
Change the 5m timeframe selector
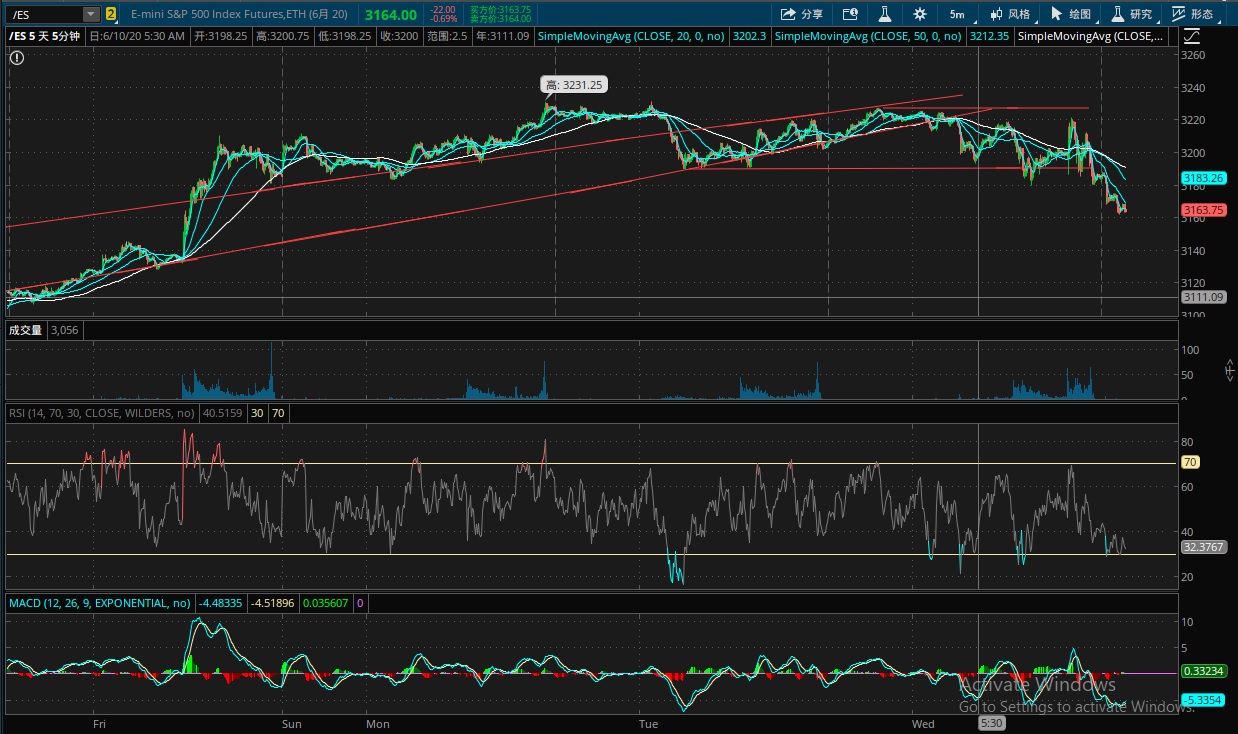(x=957, y=14)
